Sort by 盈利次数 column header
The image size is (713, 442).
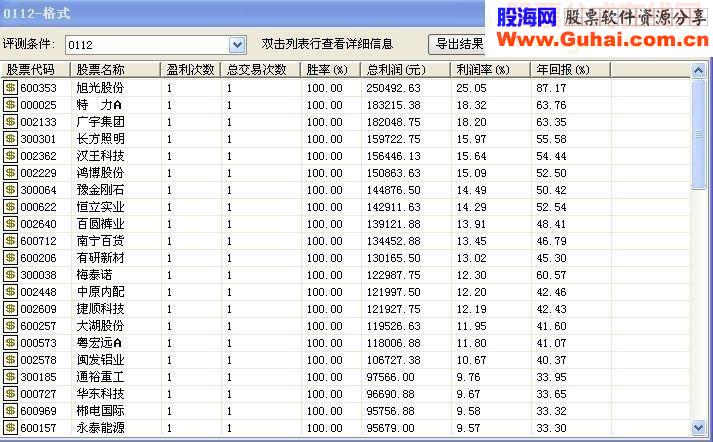tap(191, 70)
